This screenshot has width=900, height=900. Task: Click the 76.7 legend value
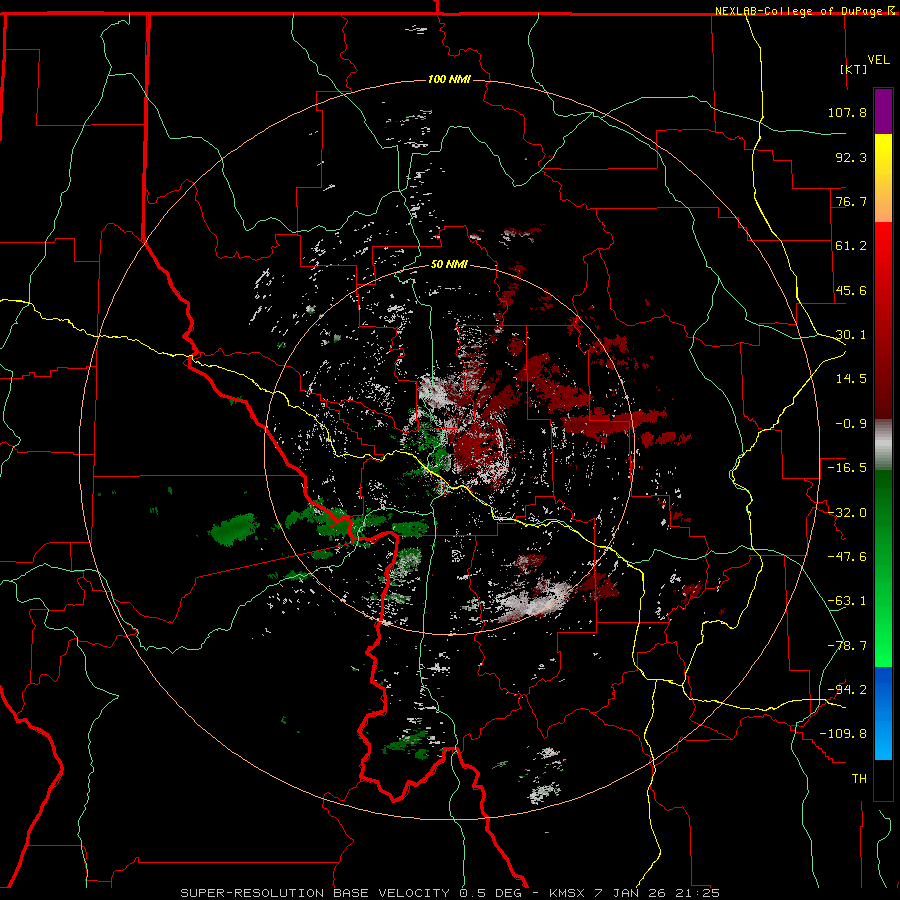coord(851,201)
